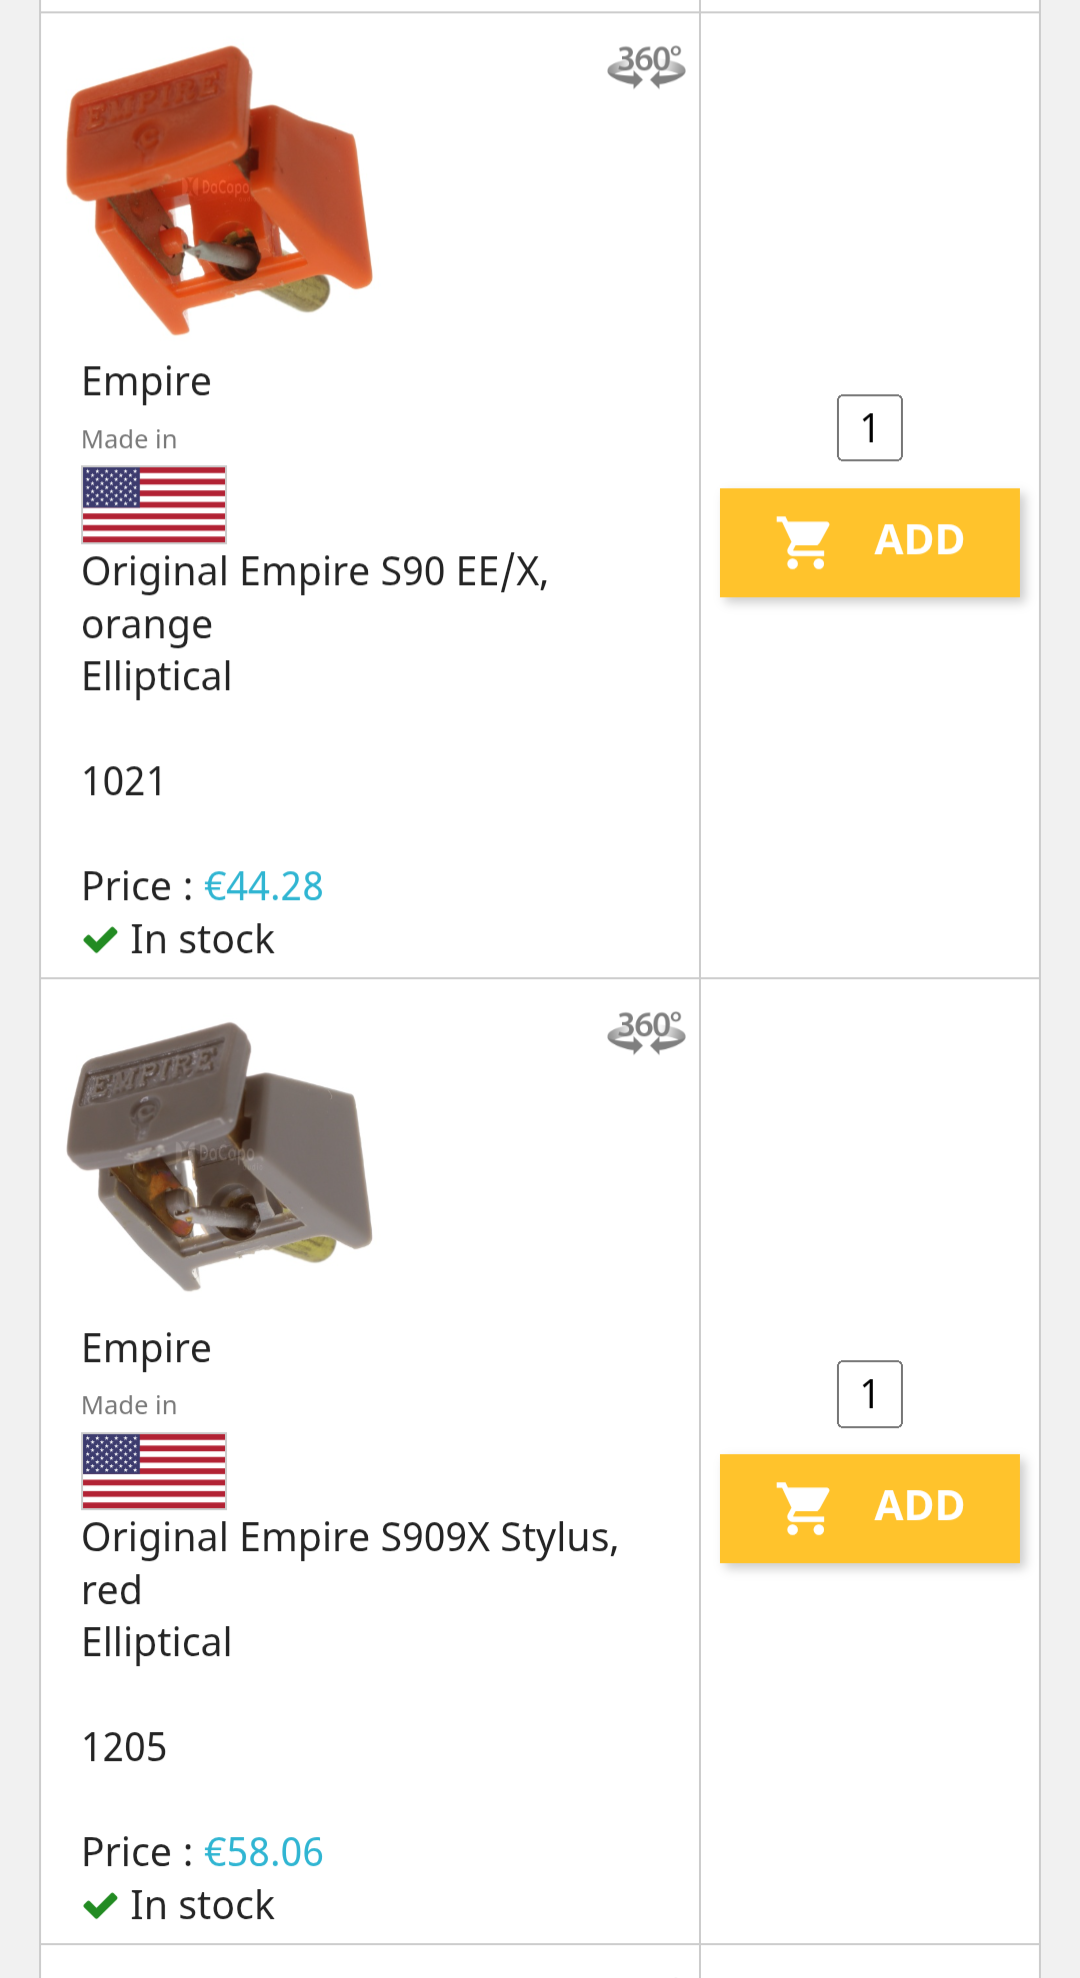Click the USA flag under orange Empire stylus

(154, 504)
